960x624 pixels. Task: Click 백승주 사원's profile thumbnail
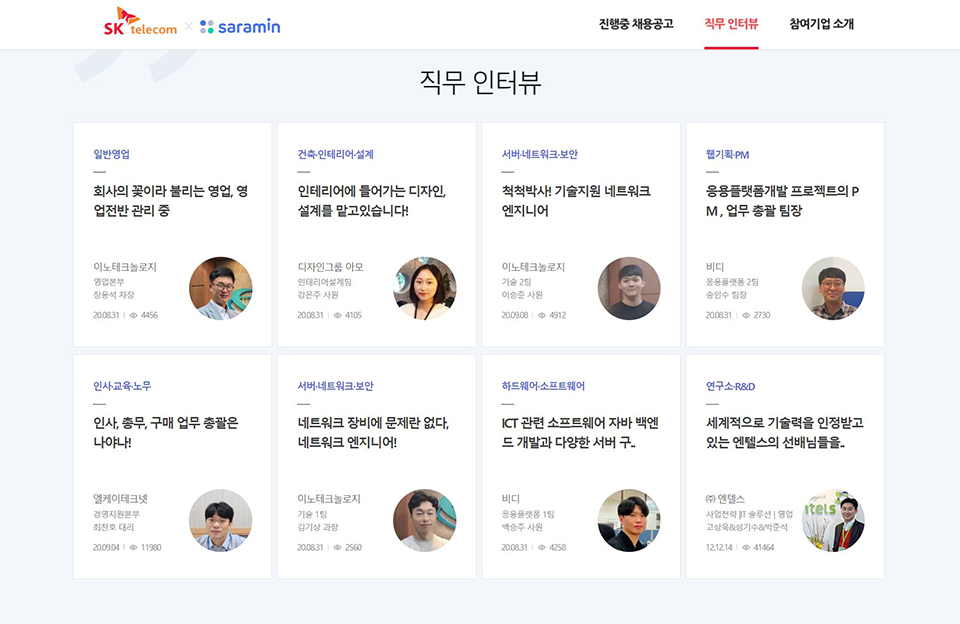pos(631,521)
